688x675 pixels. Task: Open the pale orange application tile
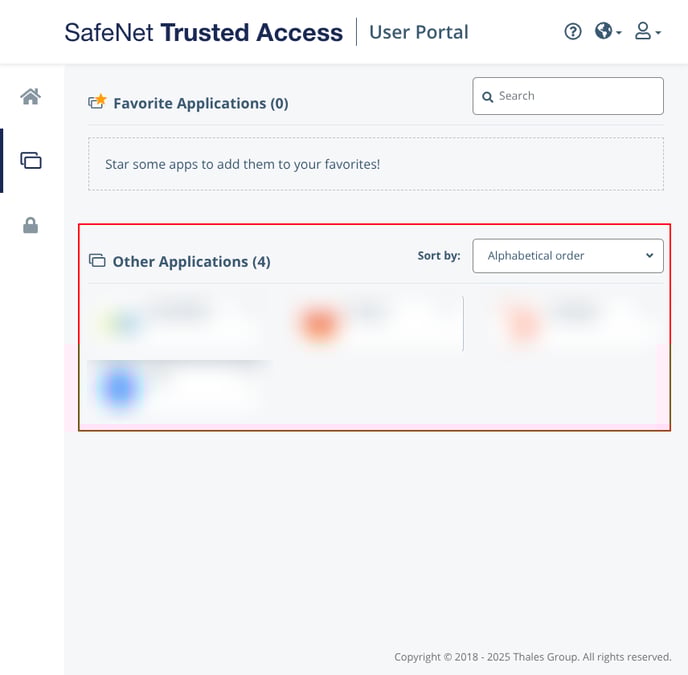(x=524, y=323)
